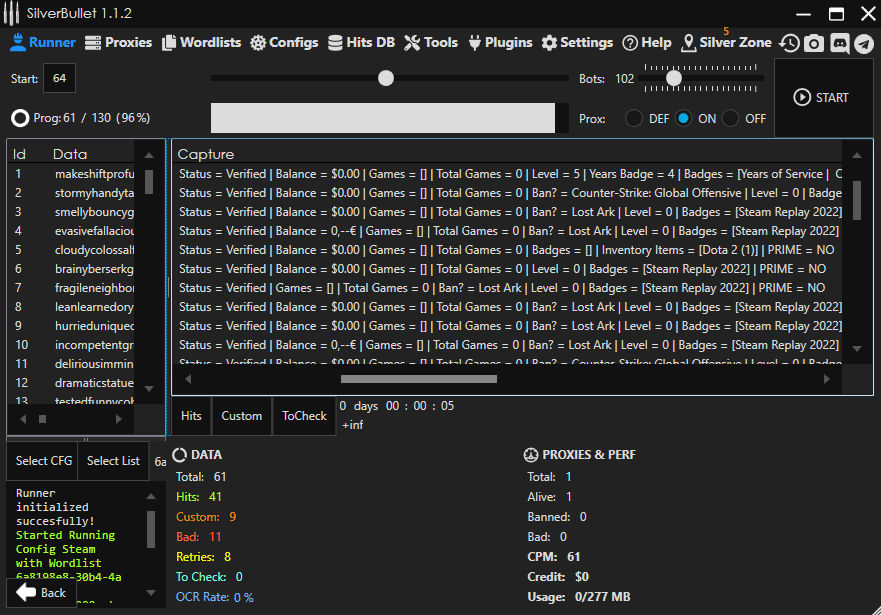Click the Start value input field
Screen dimensions: 881x615
point(59,78)
